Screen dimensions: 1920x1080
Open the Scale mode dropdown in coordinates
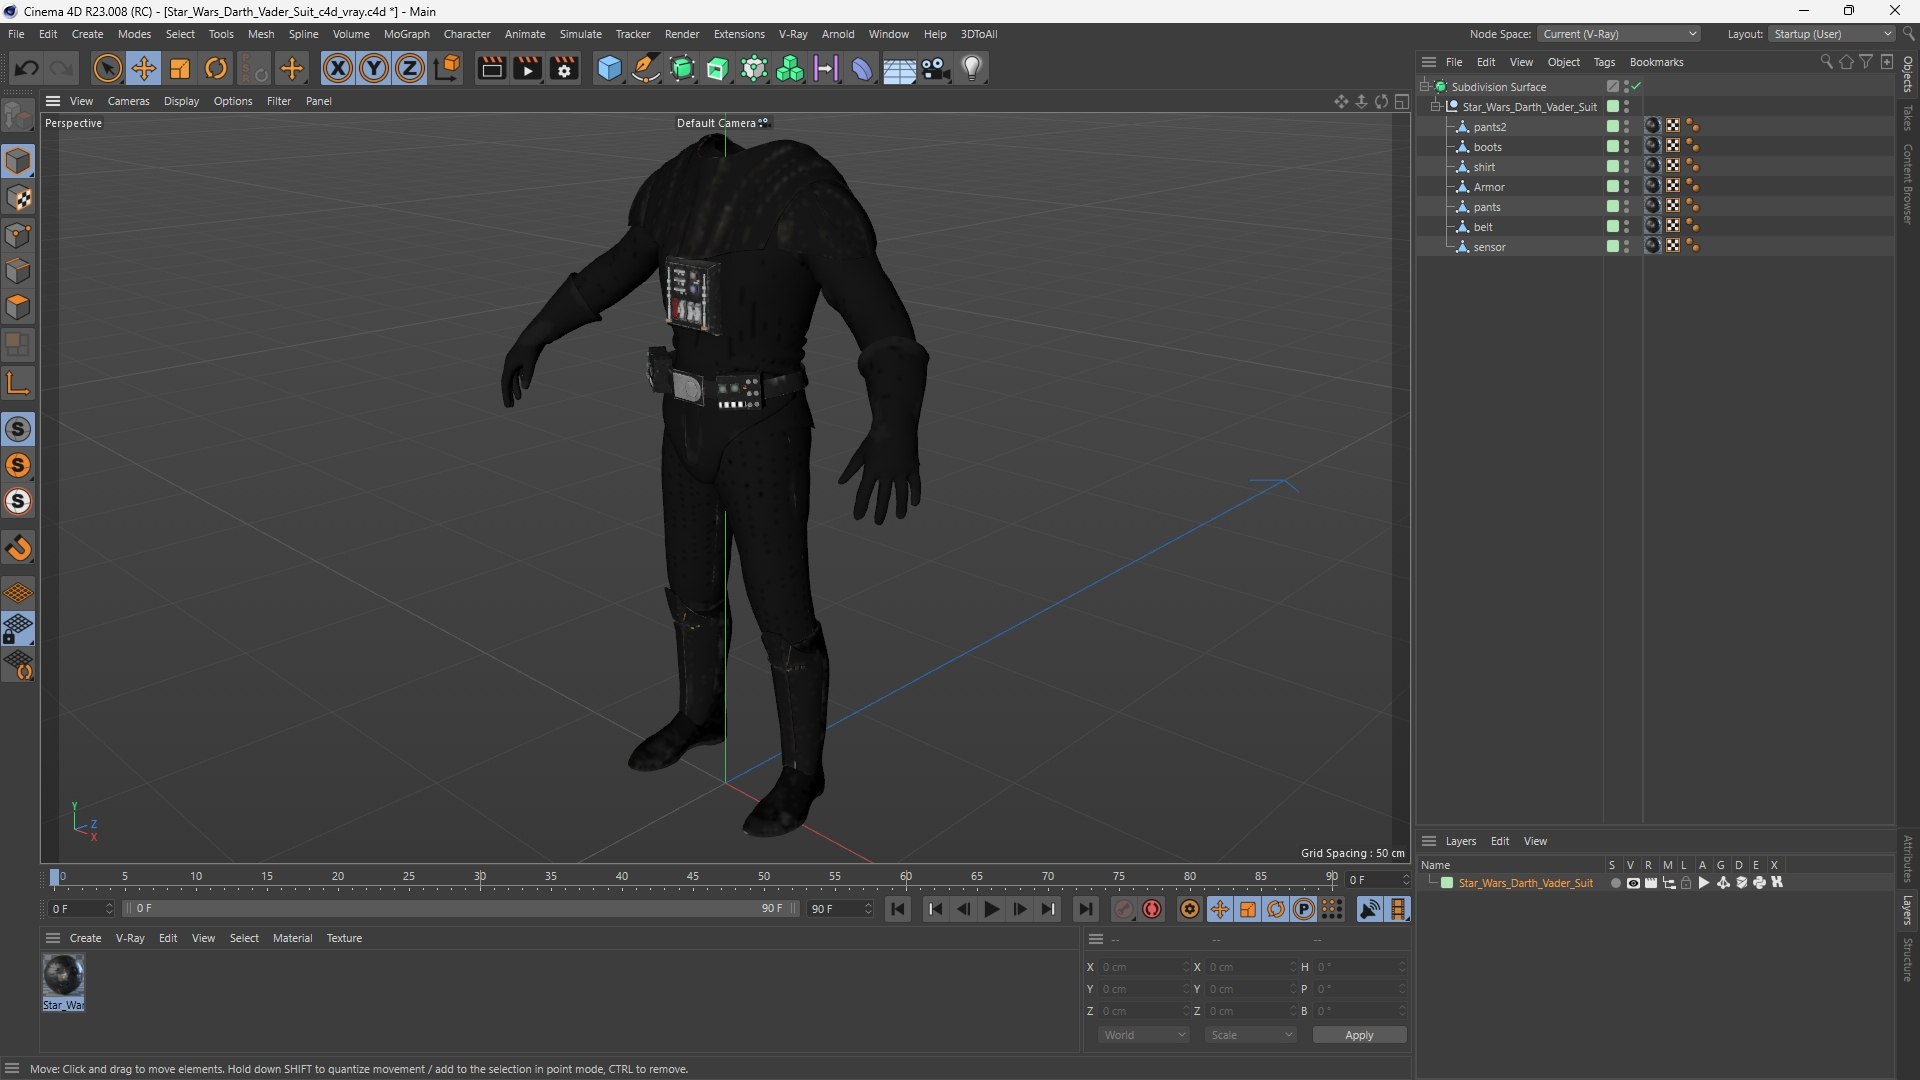pyautogui.click(x=1251, y=1035)
